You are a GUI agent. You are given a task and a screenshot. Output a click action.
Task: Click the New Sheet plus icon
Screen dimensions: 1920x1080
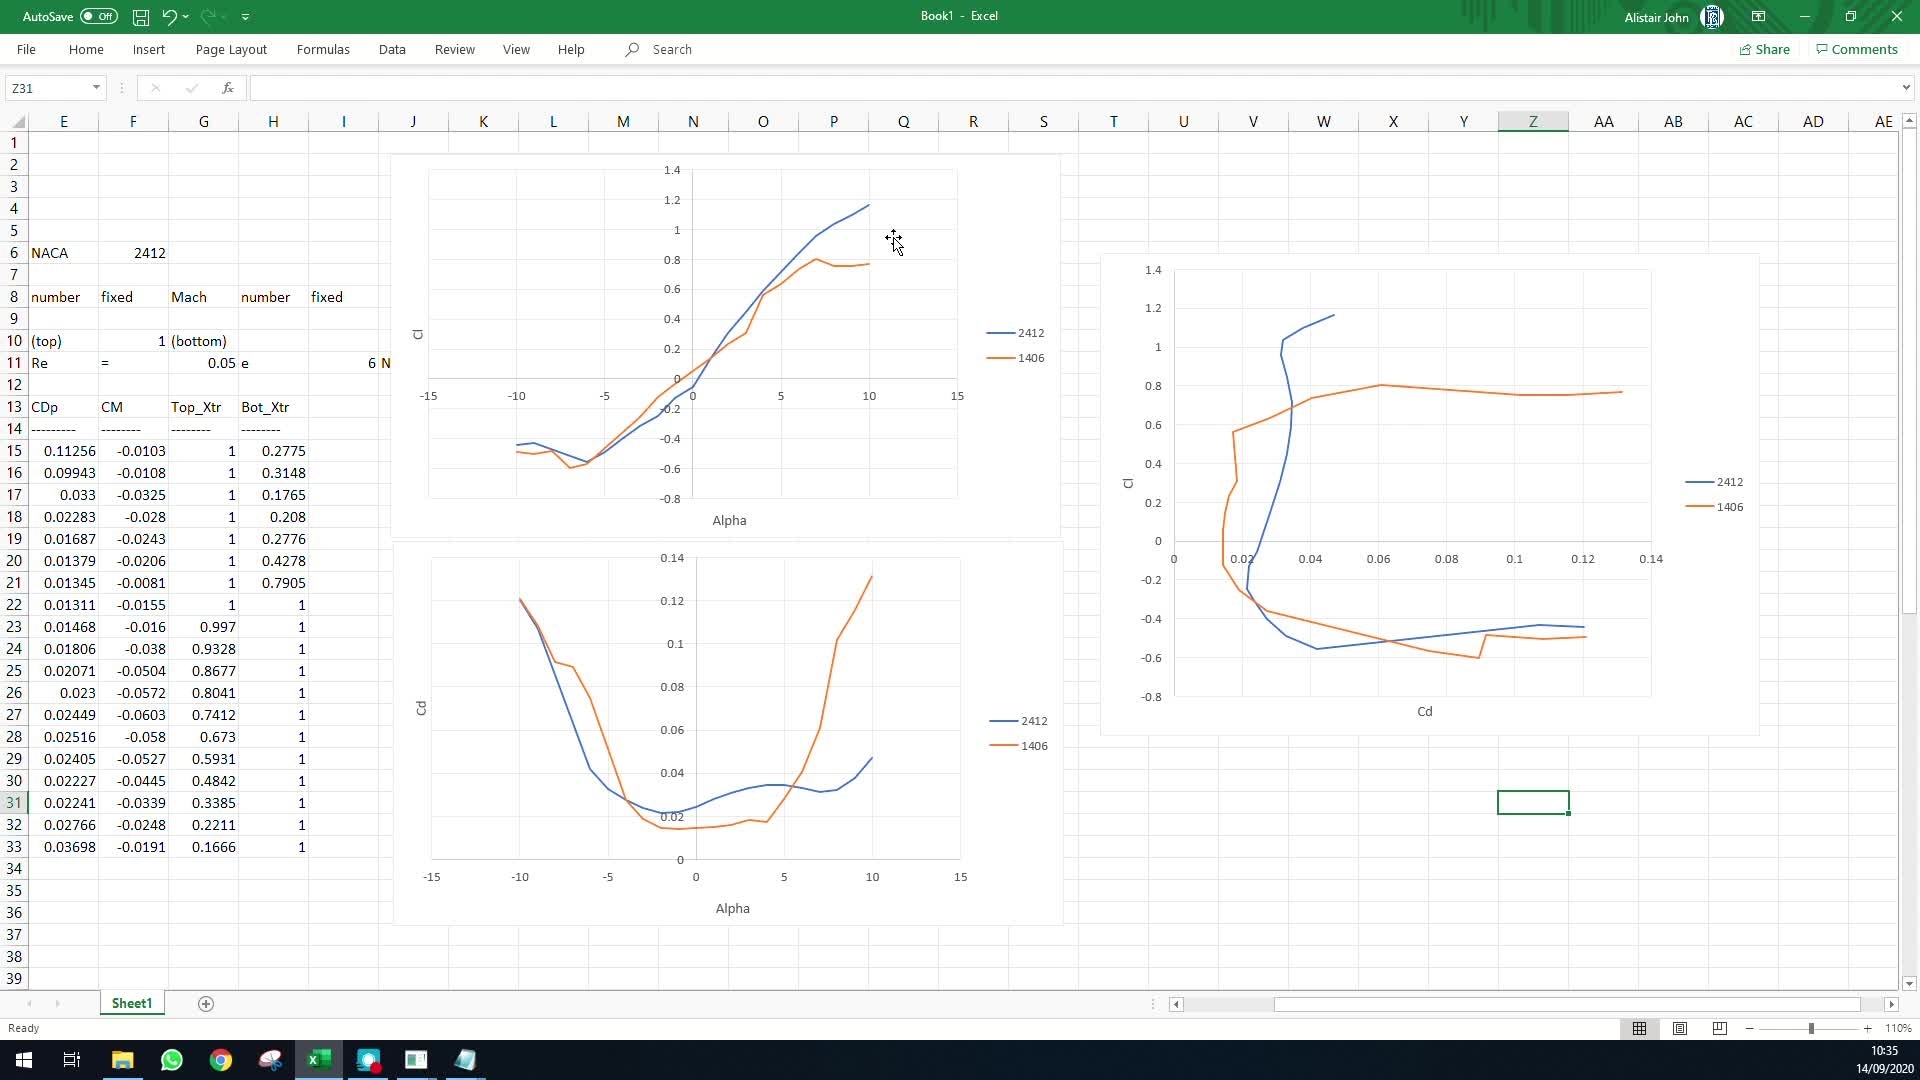point(206,1004)
